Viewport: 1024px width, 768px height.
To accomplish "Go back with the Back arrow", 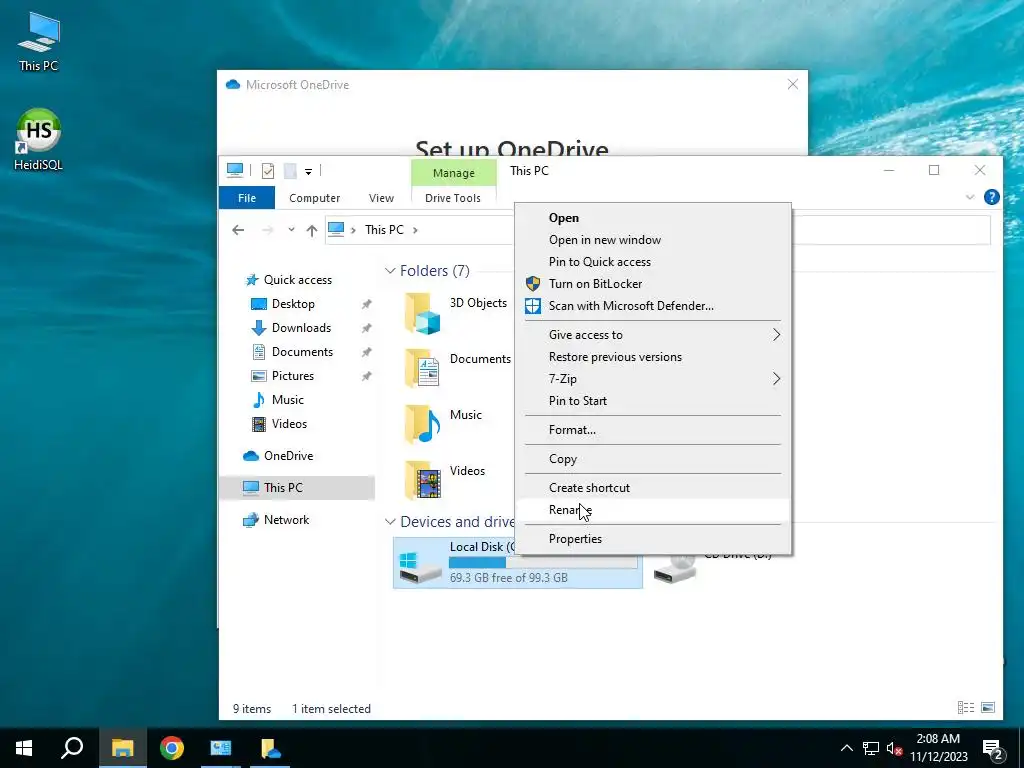I will [238, 230].
